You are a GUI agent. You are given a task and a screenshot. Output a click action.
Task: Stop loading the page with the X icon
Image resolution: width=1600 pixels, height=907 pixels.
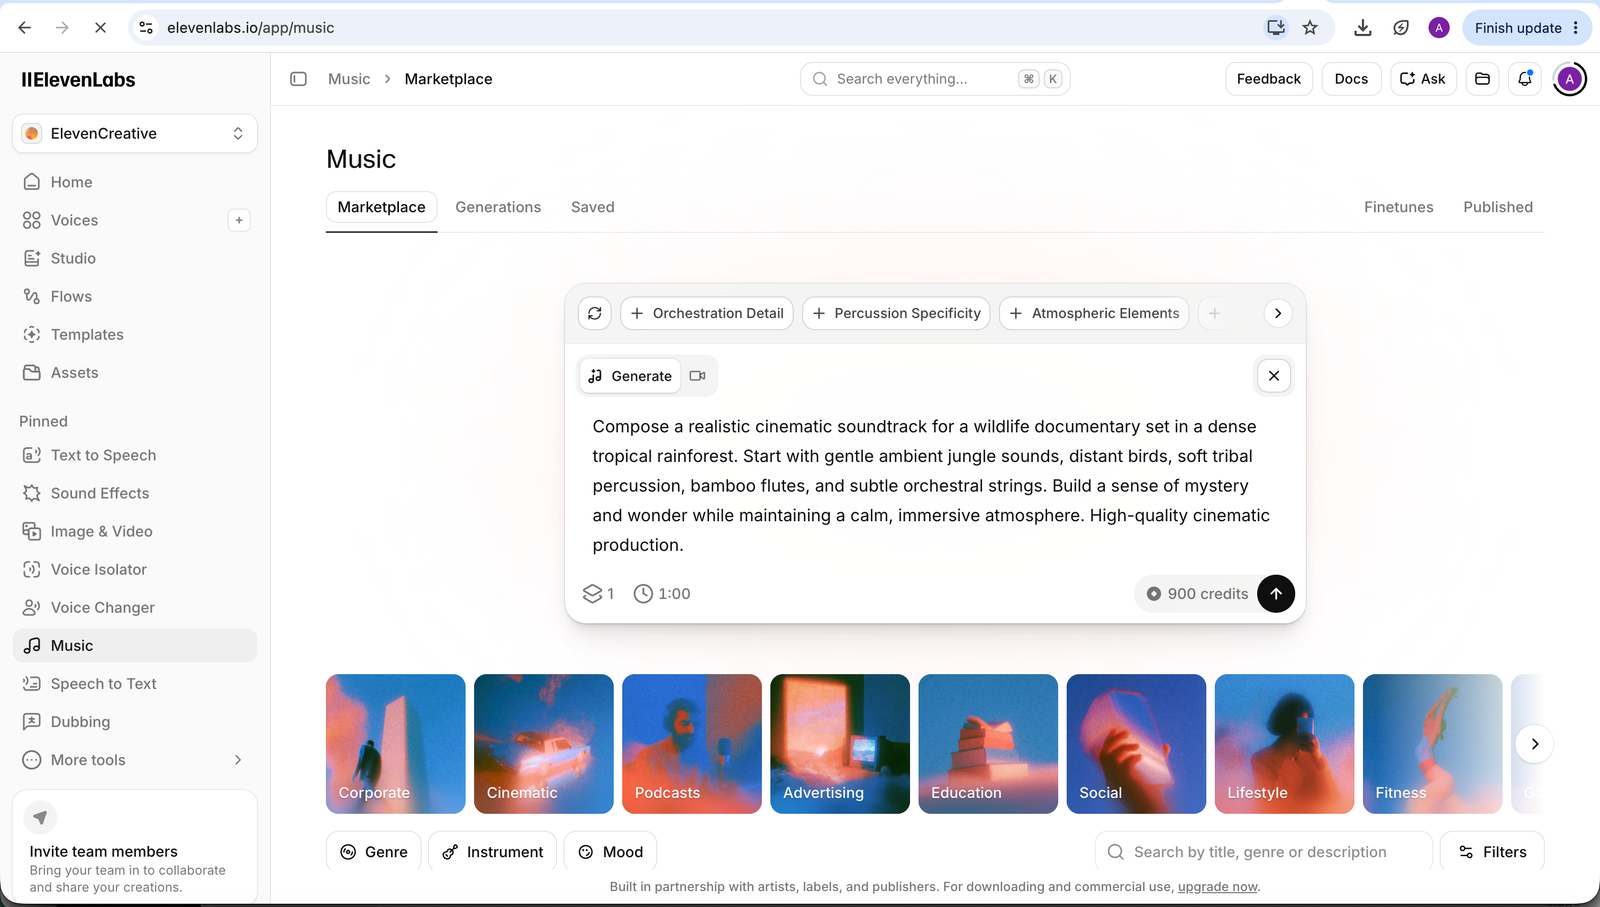100,28
